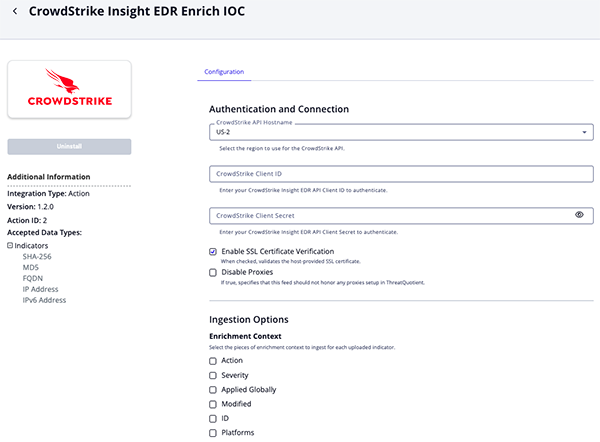
Task: Uncheck Enable SSL Certificate Verification
Action: click(x=213, y=251)
